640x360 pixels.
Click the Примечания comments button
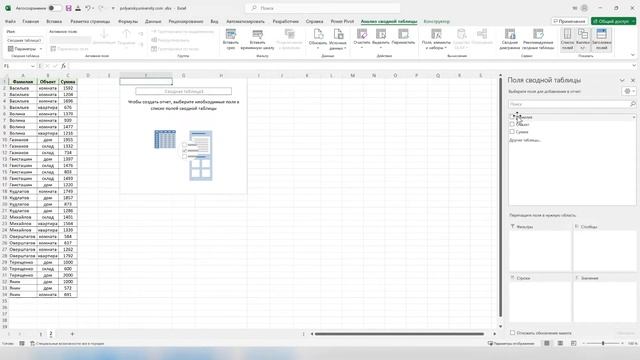[569, 21]
